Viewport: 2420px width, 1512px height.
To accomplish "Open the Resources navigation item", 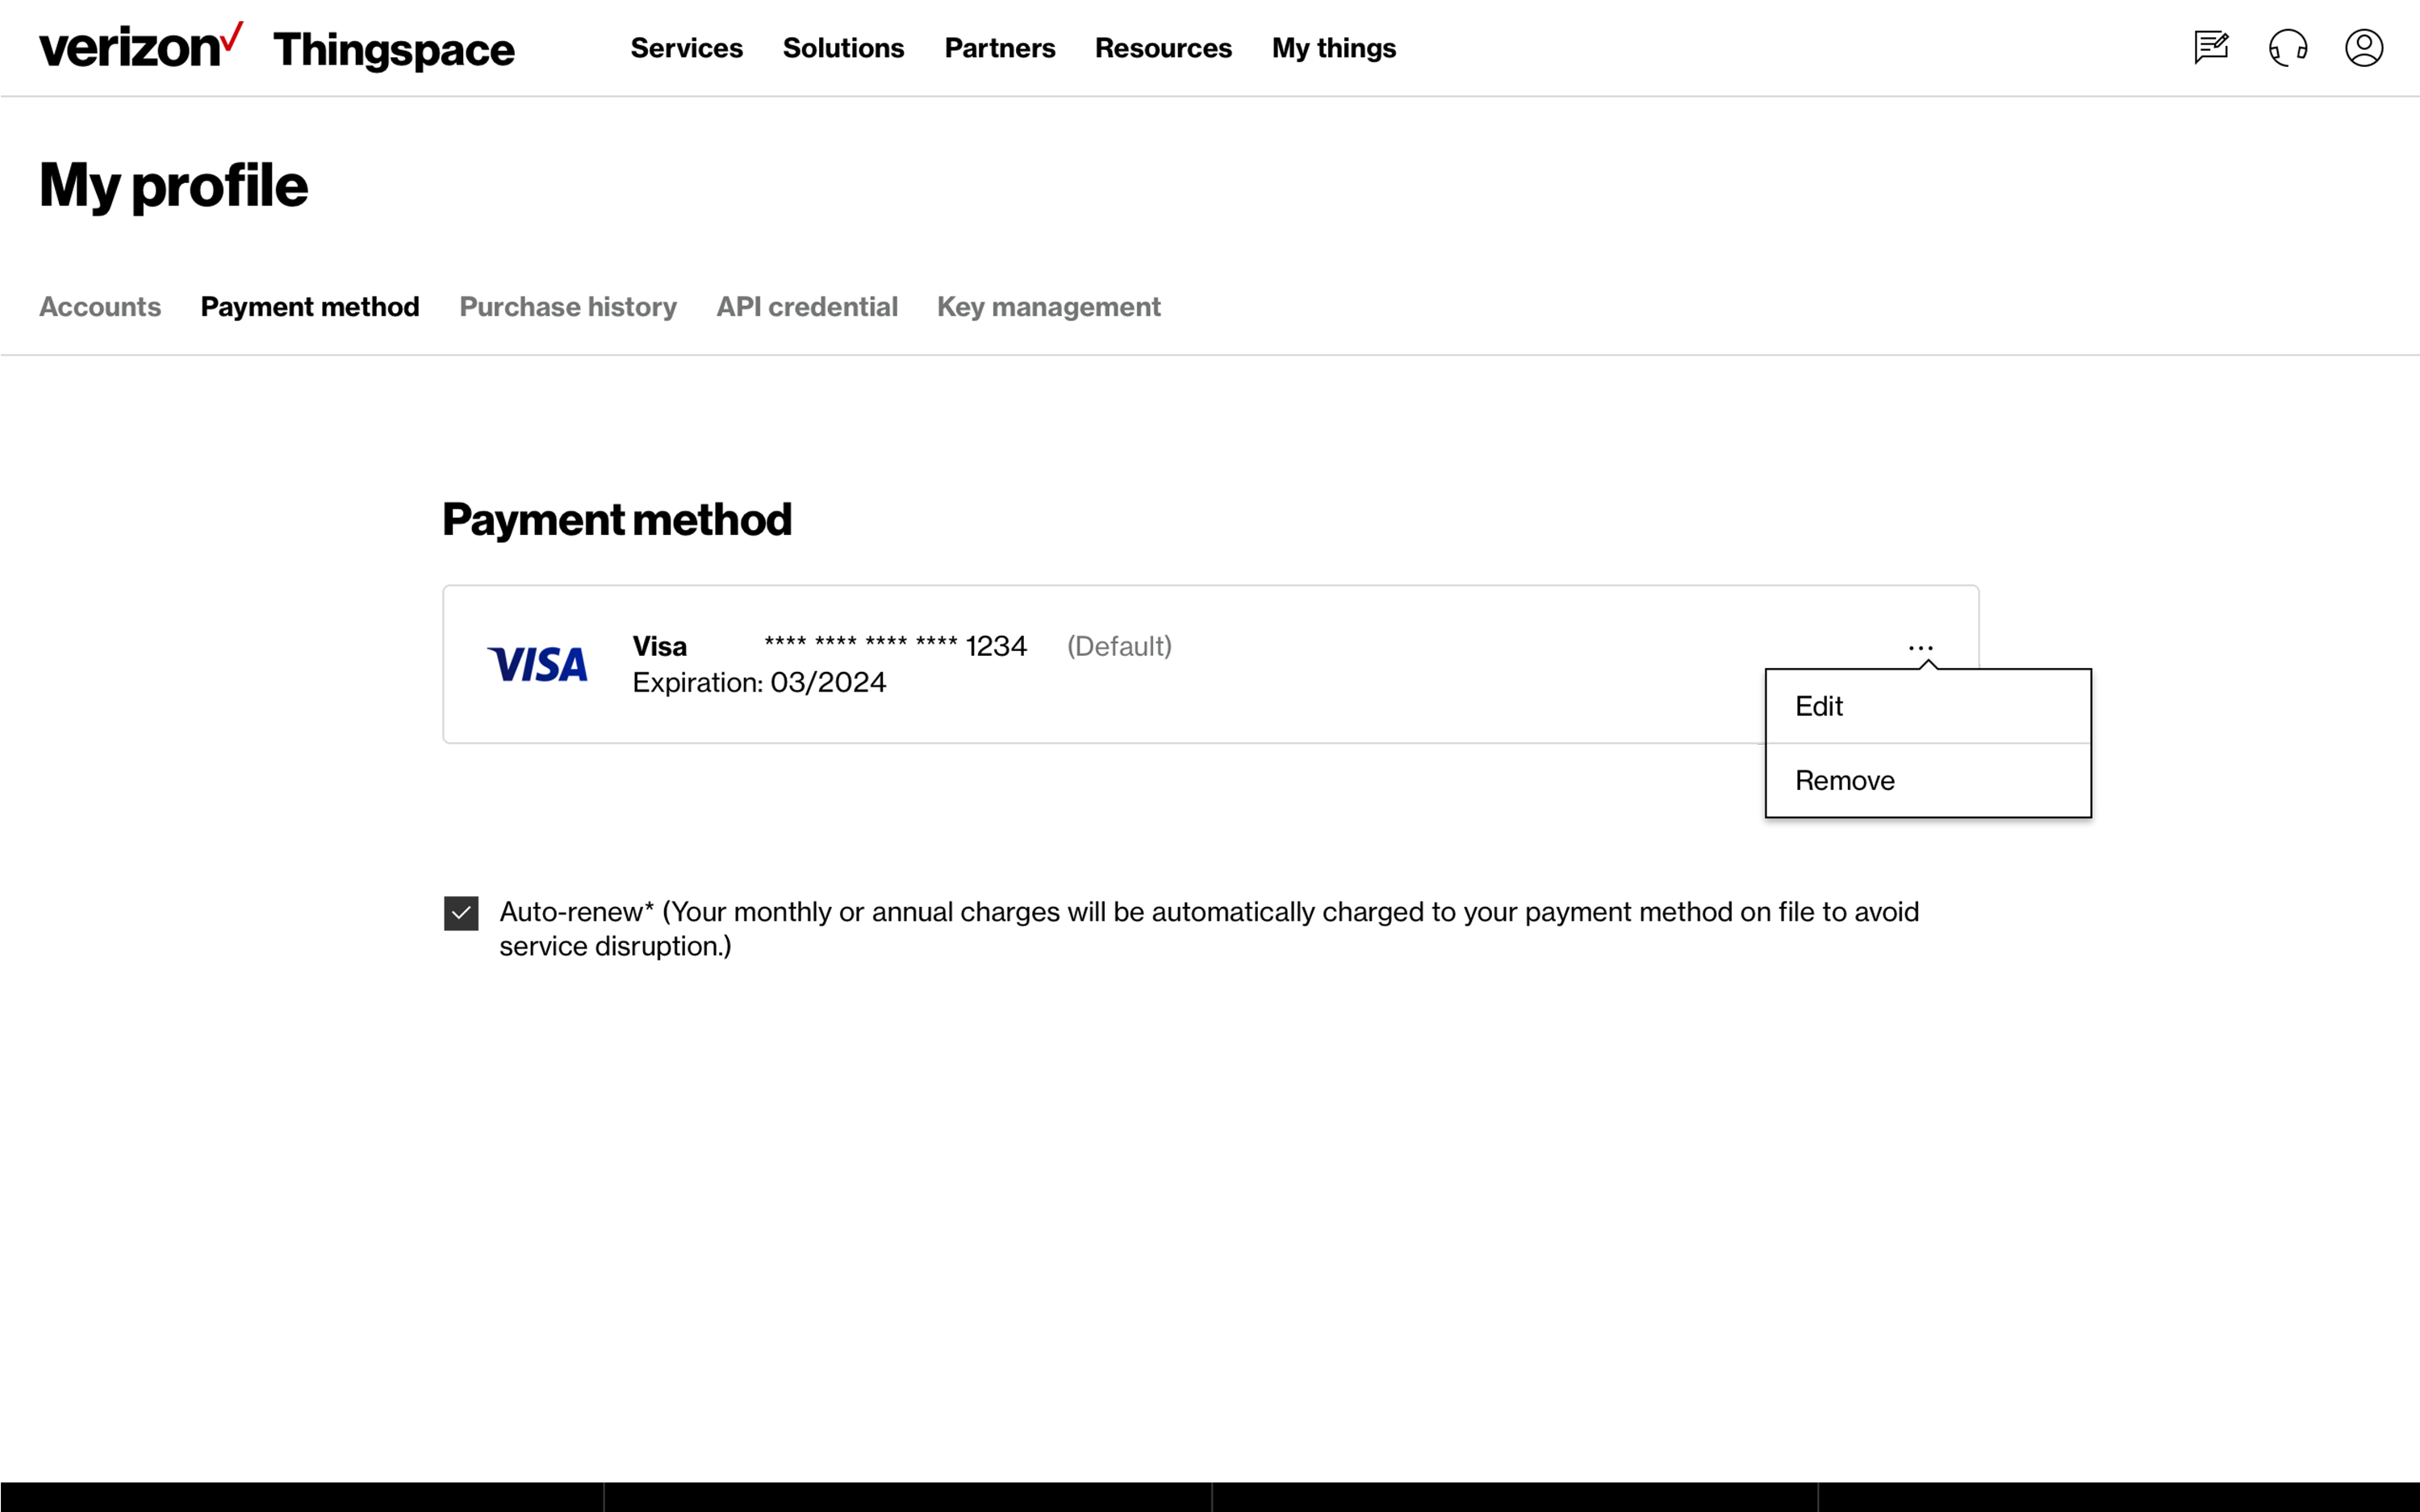I will click(1163, 48).
